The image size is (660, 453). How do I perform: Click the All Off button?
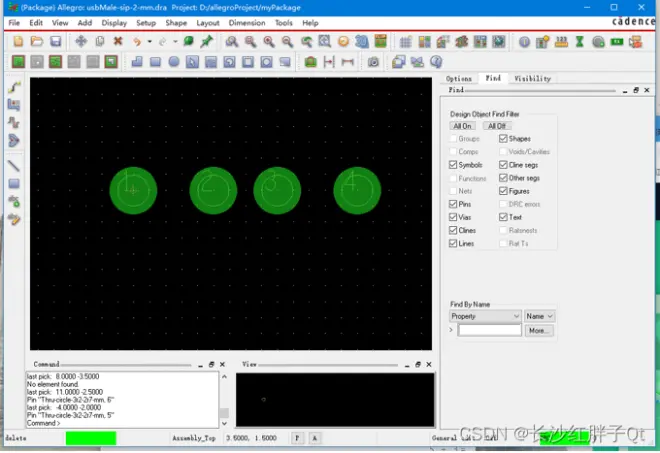pyautogui.click(x=497, y=126)
